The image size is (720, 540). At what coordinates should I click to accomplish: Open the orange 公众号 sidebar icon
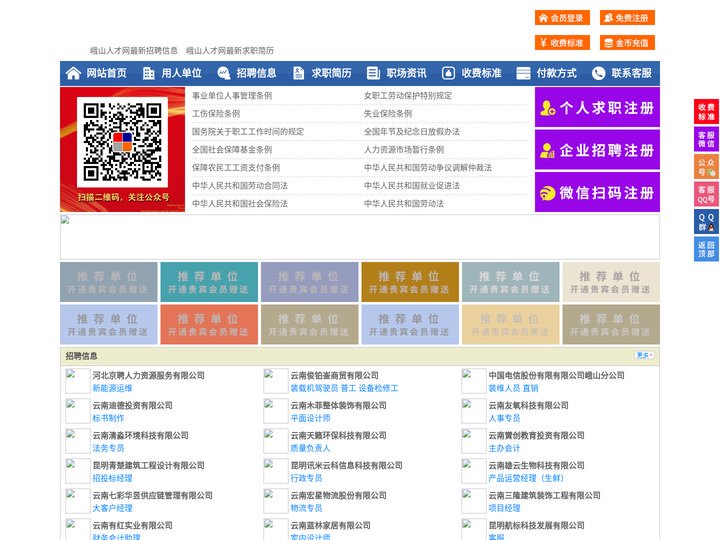[706, 167]
